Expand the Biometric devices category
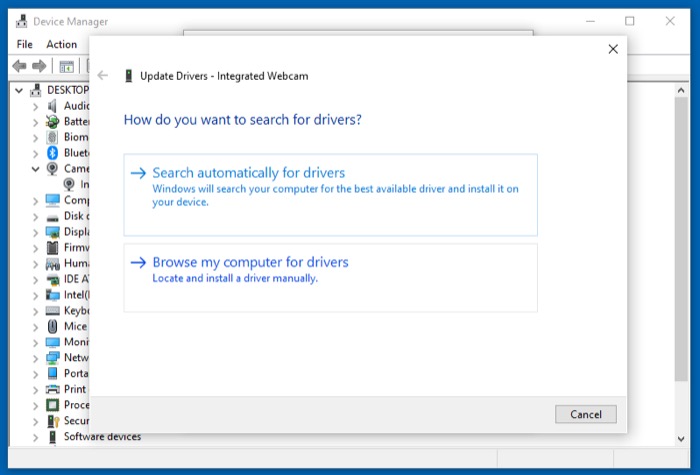This screenshot has width=700, height=475. click(x=35, y=138)
